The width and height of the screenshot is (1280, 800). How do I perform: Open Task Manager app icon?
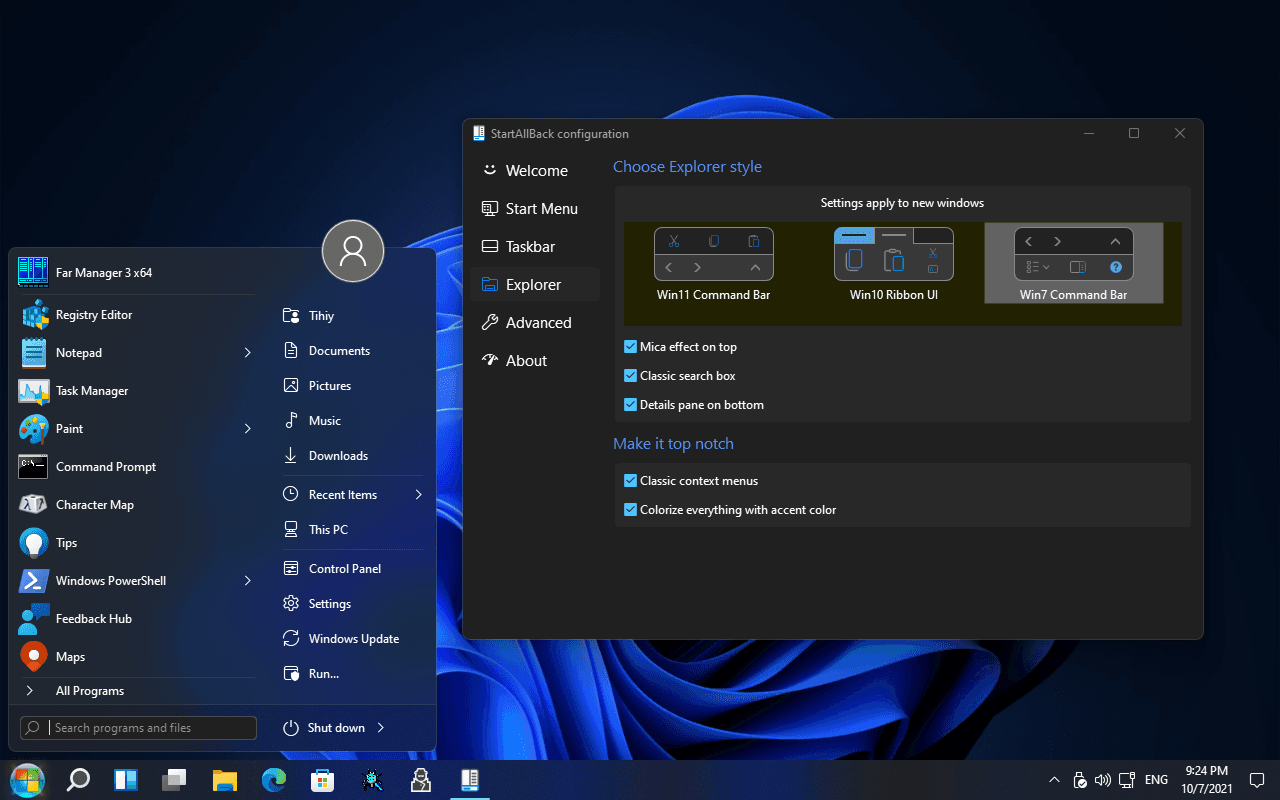click(x=34, y=391)
